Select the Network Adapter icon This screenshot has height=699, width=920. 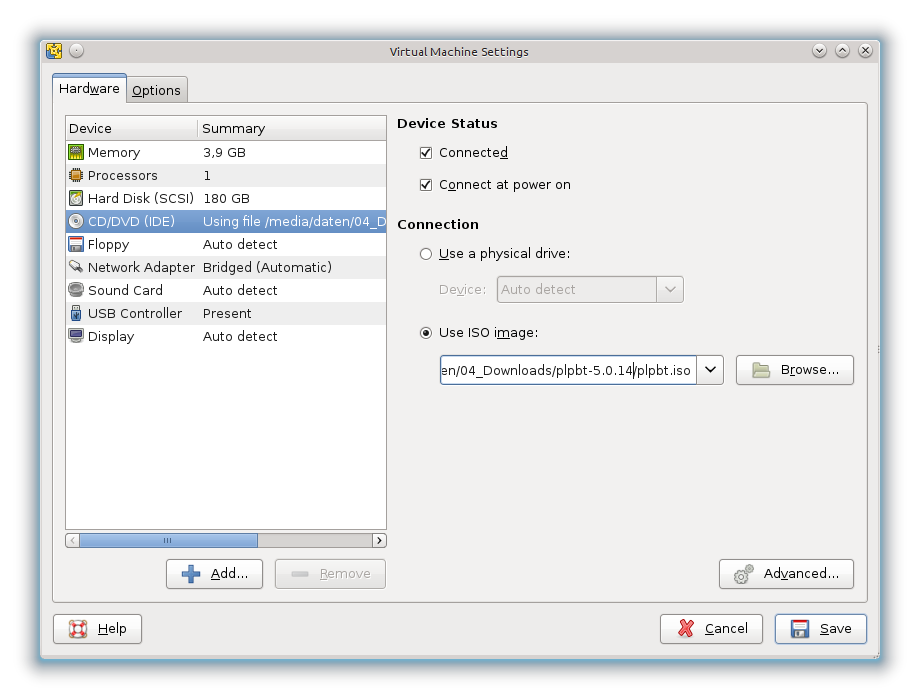[76, 267]
